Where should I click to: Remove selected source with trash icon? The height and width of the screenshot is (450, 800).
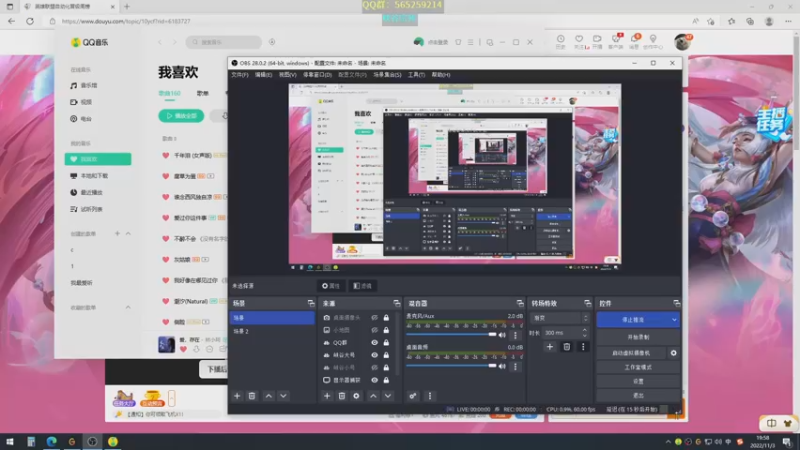(342, 396)
